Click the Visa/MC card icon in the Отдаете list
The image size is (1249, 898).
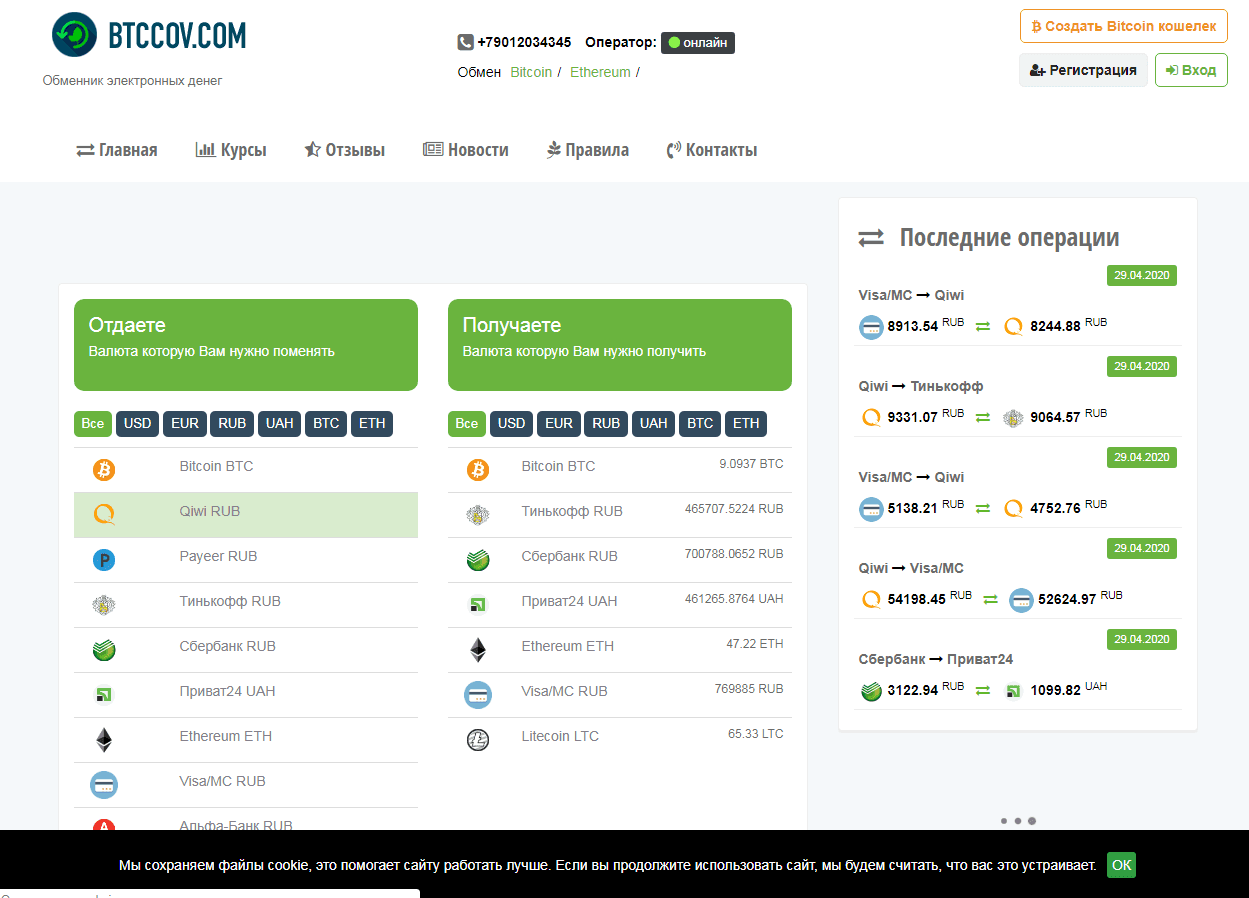(x=104, y=785)
